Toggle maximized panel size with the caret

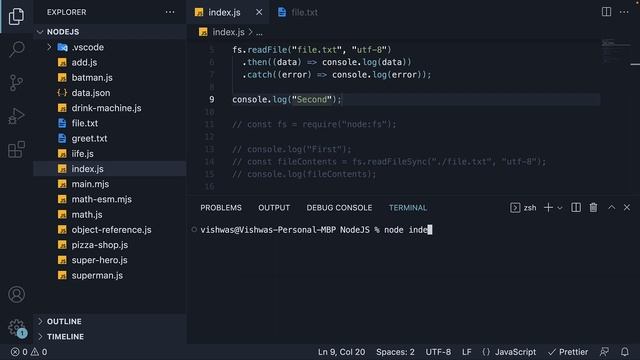tap(611, 207)
